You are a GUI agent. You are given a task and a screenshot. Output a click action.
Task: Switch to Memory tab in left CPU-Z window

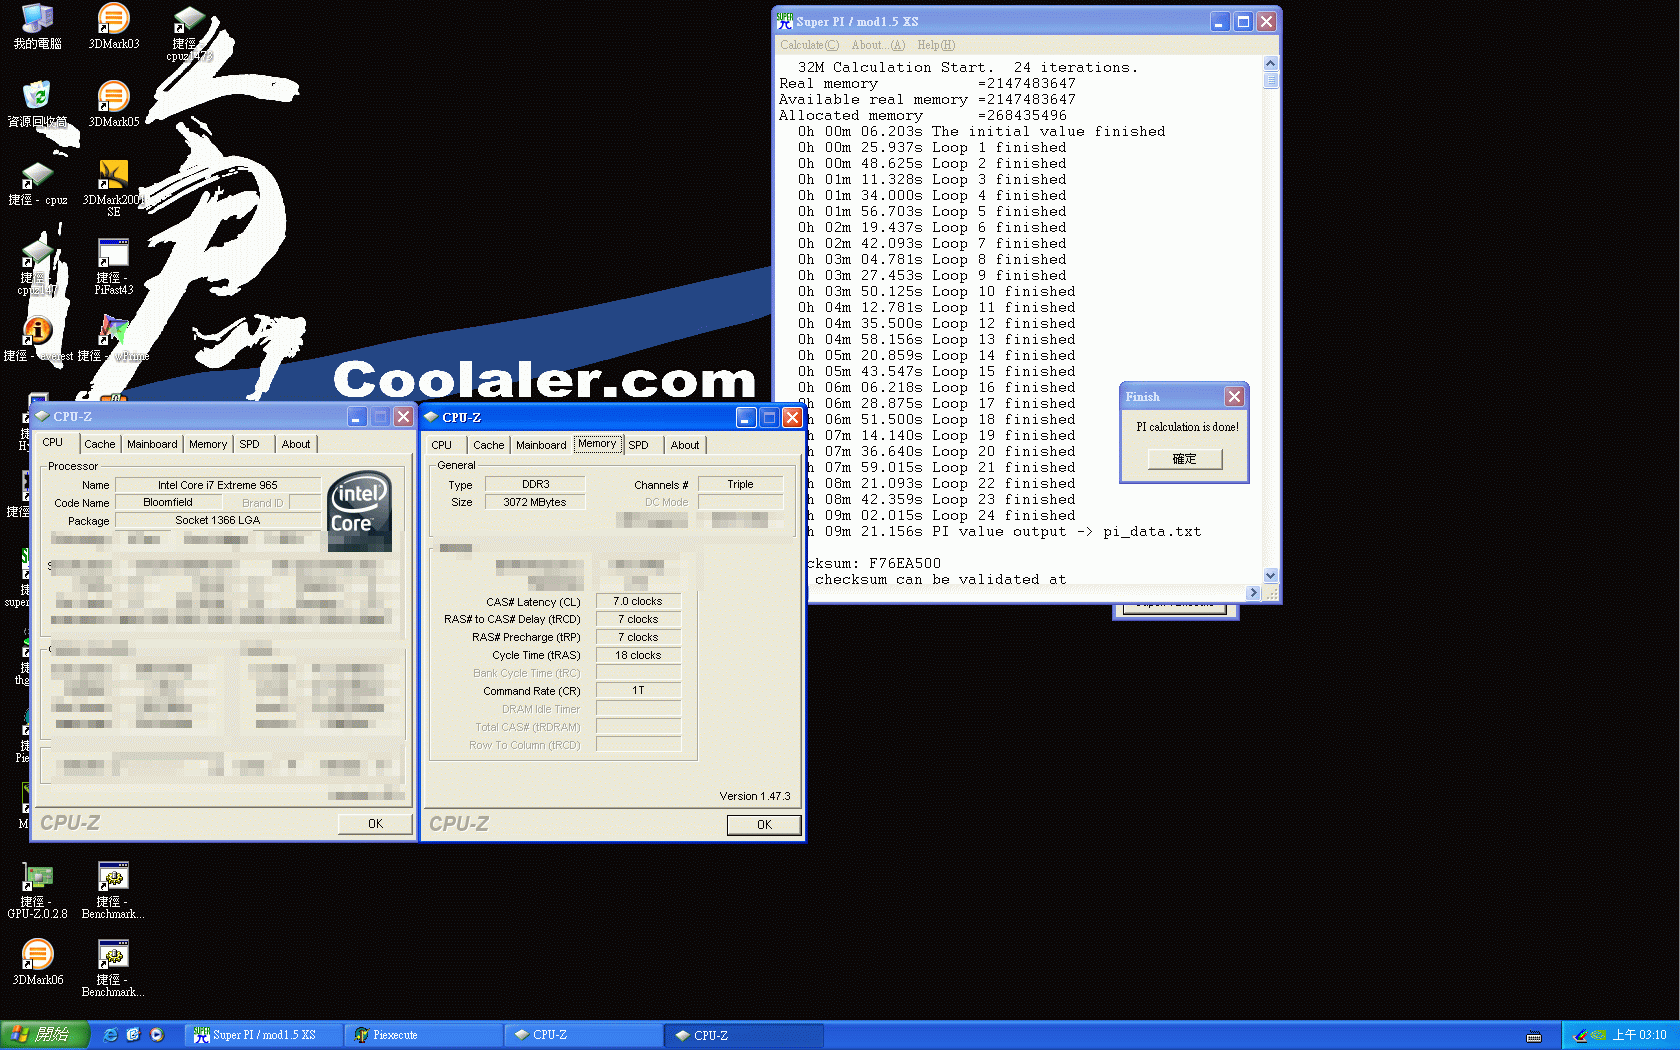pyautogui.click(x=208, y=444)
